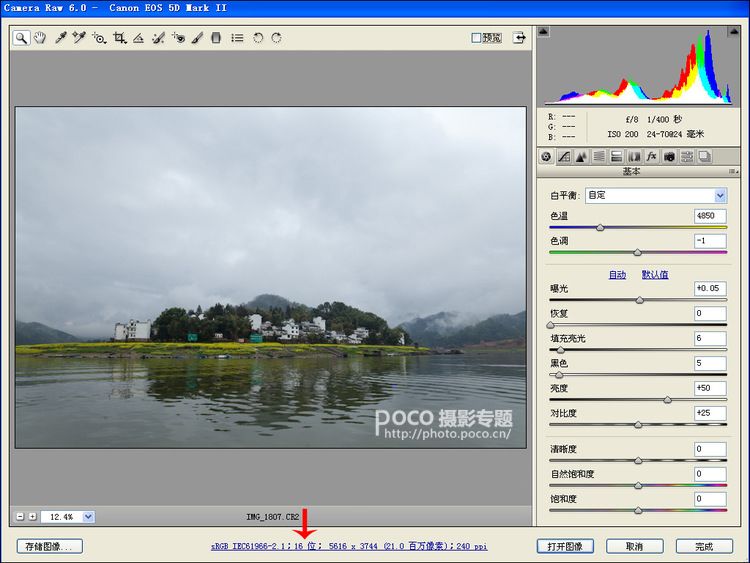Click the 清晰度 clarity slider handle

[x=638, y=461]
